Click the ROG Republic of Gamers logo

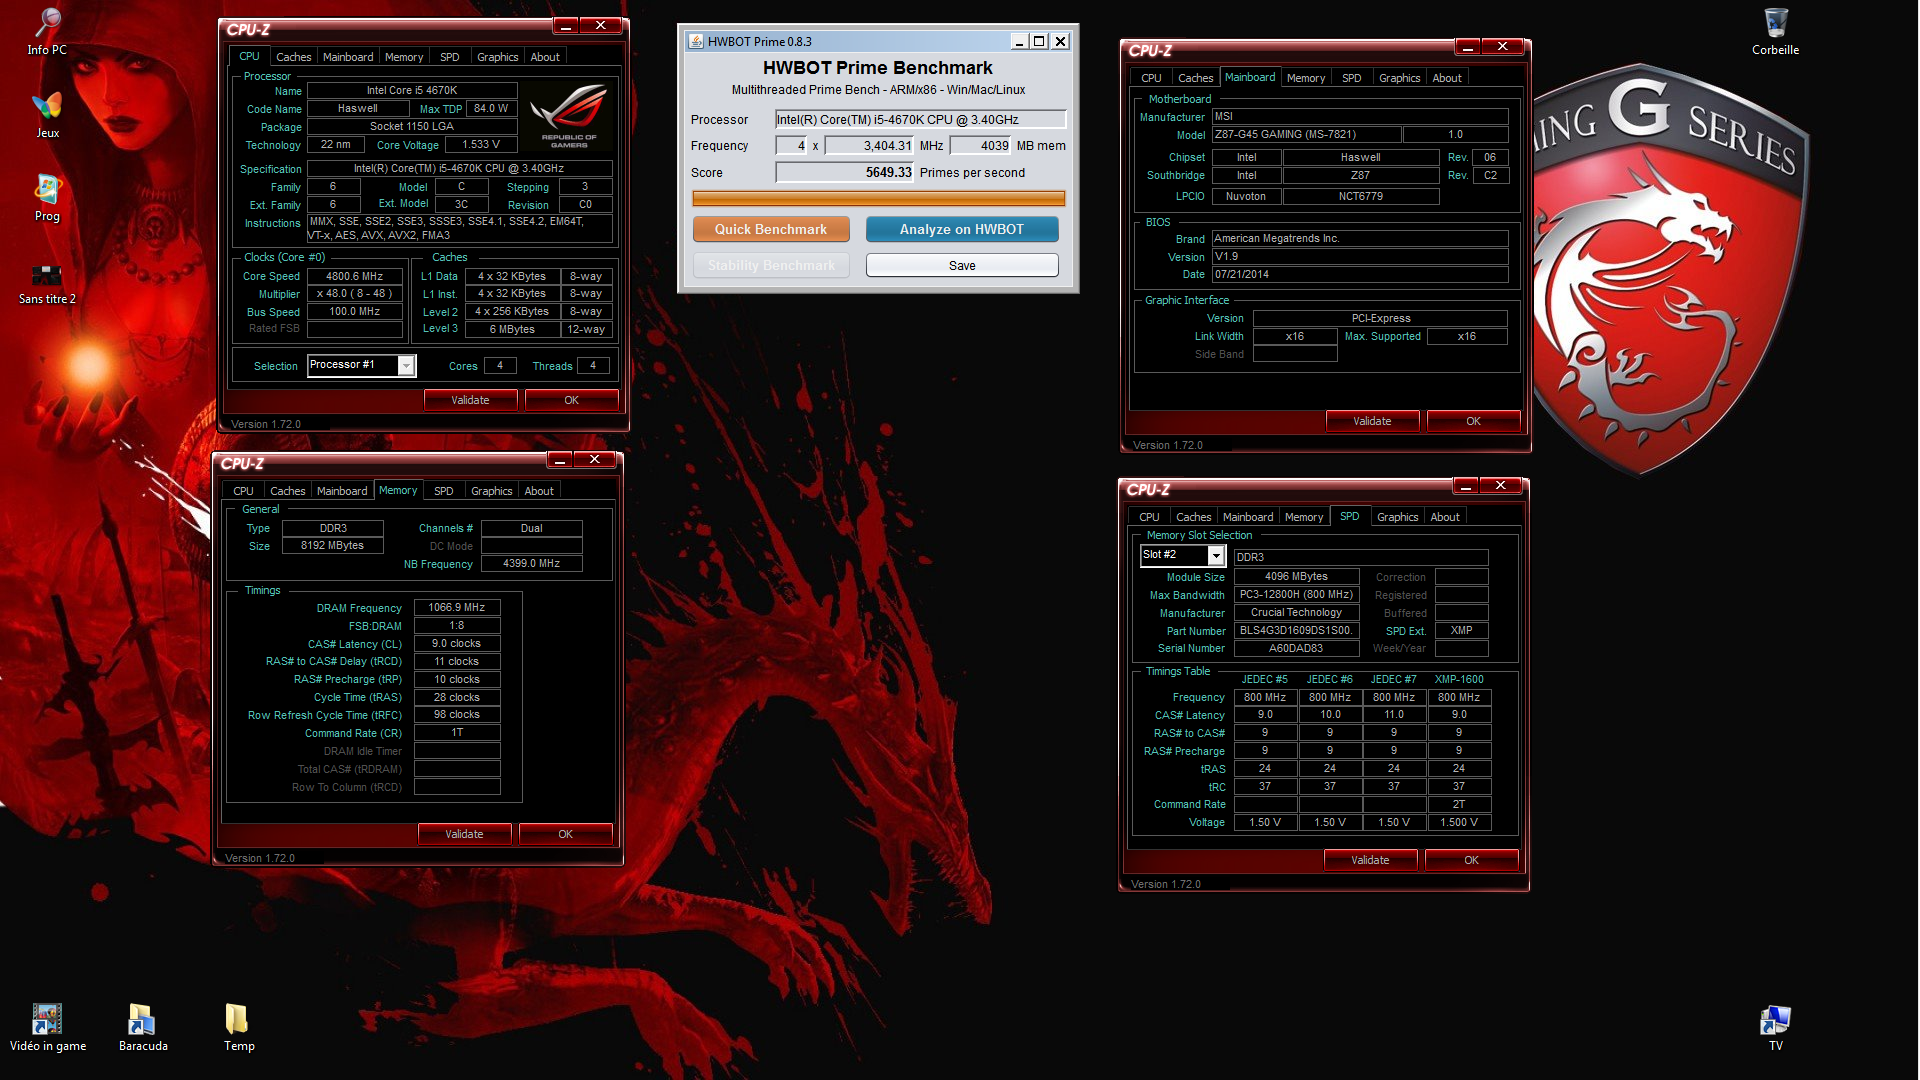[569, 116]
